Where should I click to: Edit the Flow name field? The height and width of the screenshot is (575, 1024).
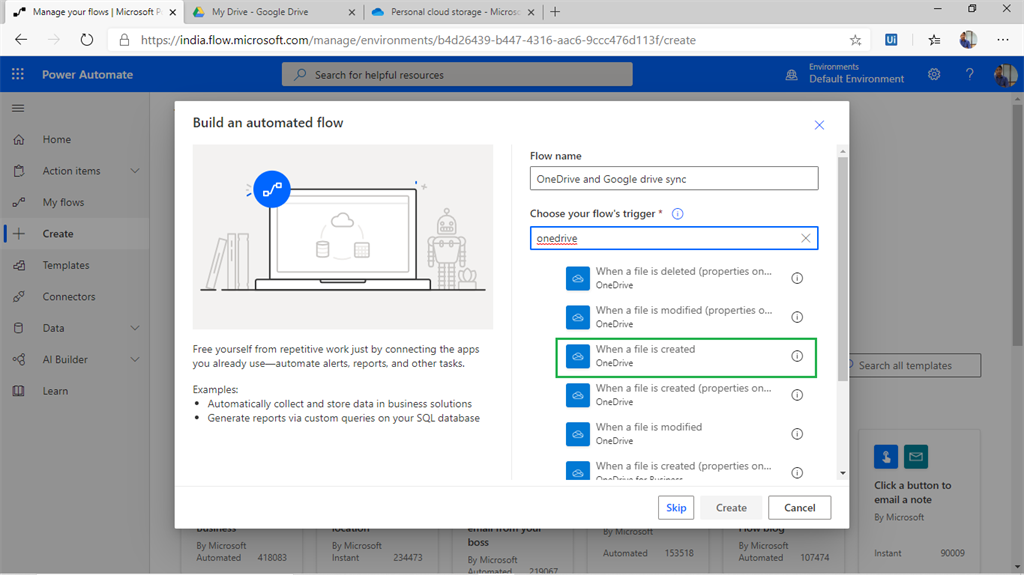pyautogui.click(x=674, y=178)
